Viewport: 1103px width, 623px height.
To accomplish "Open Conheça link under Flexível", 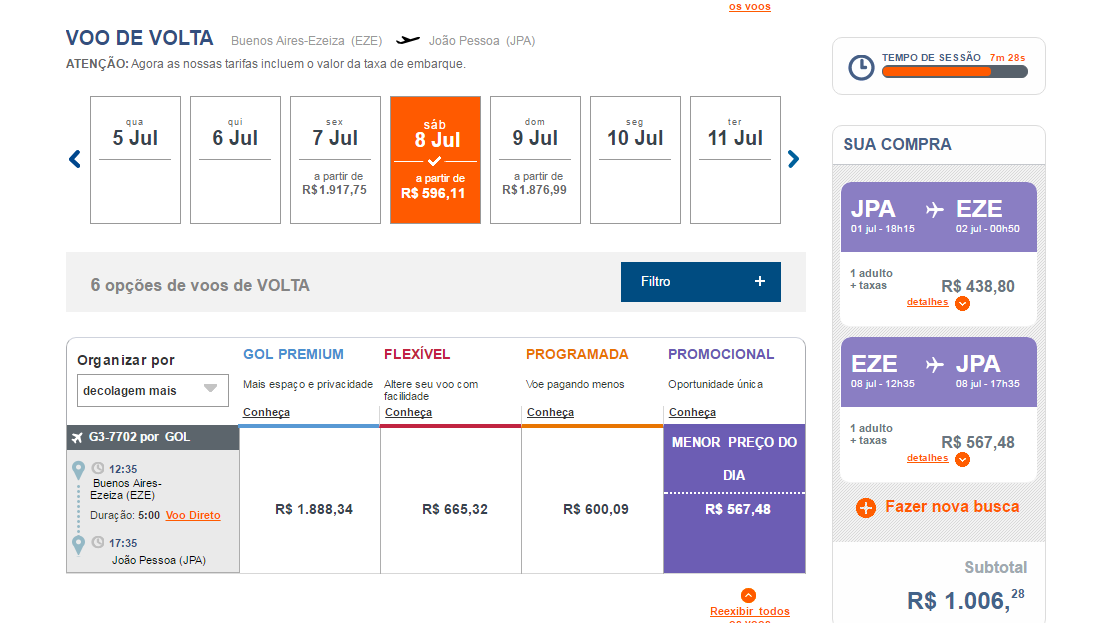I will pyautogui.click(x=409, y=413).
